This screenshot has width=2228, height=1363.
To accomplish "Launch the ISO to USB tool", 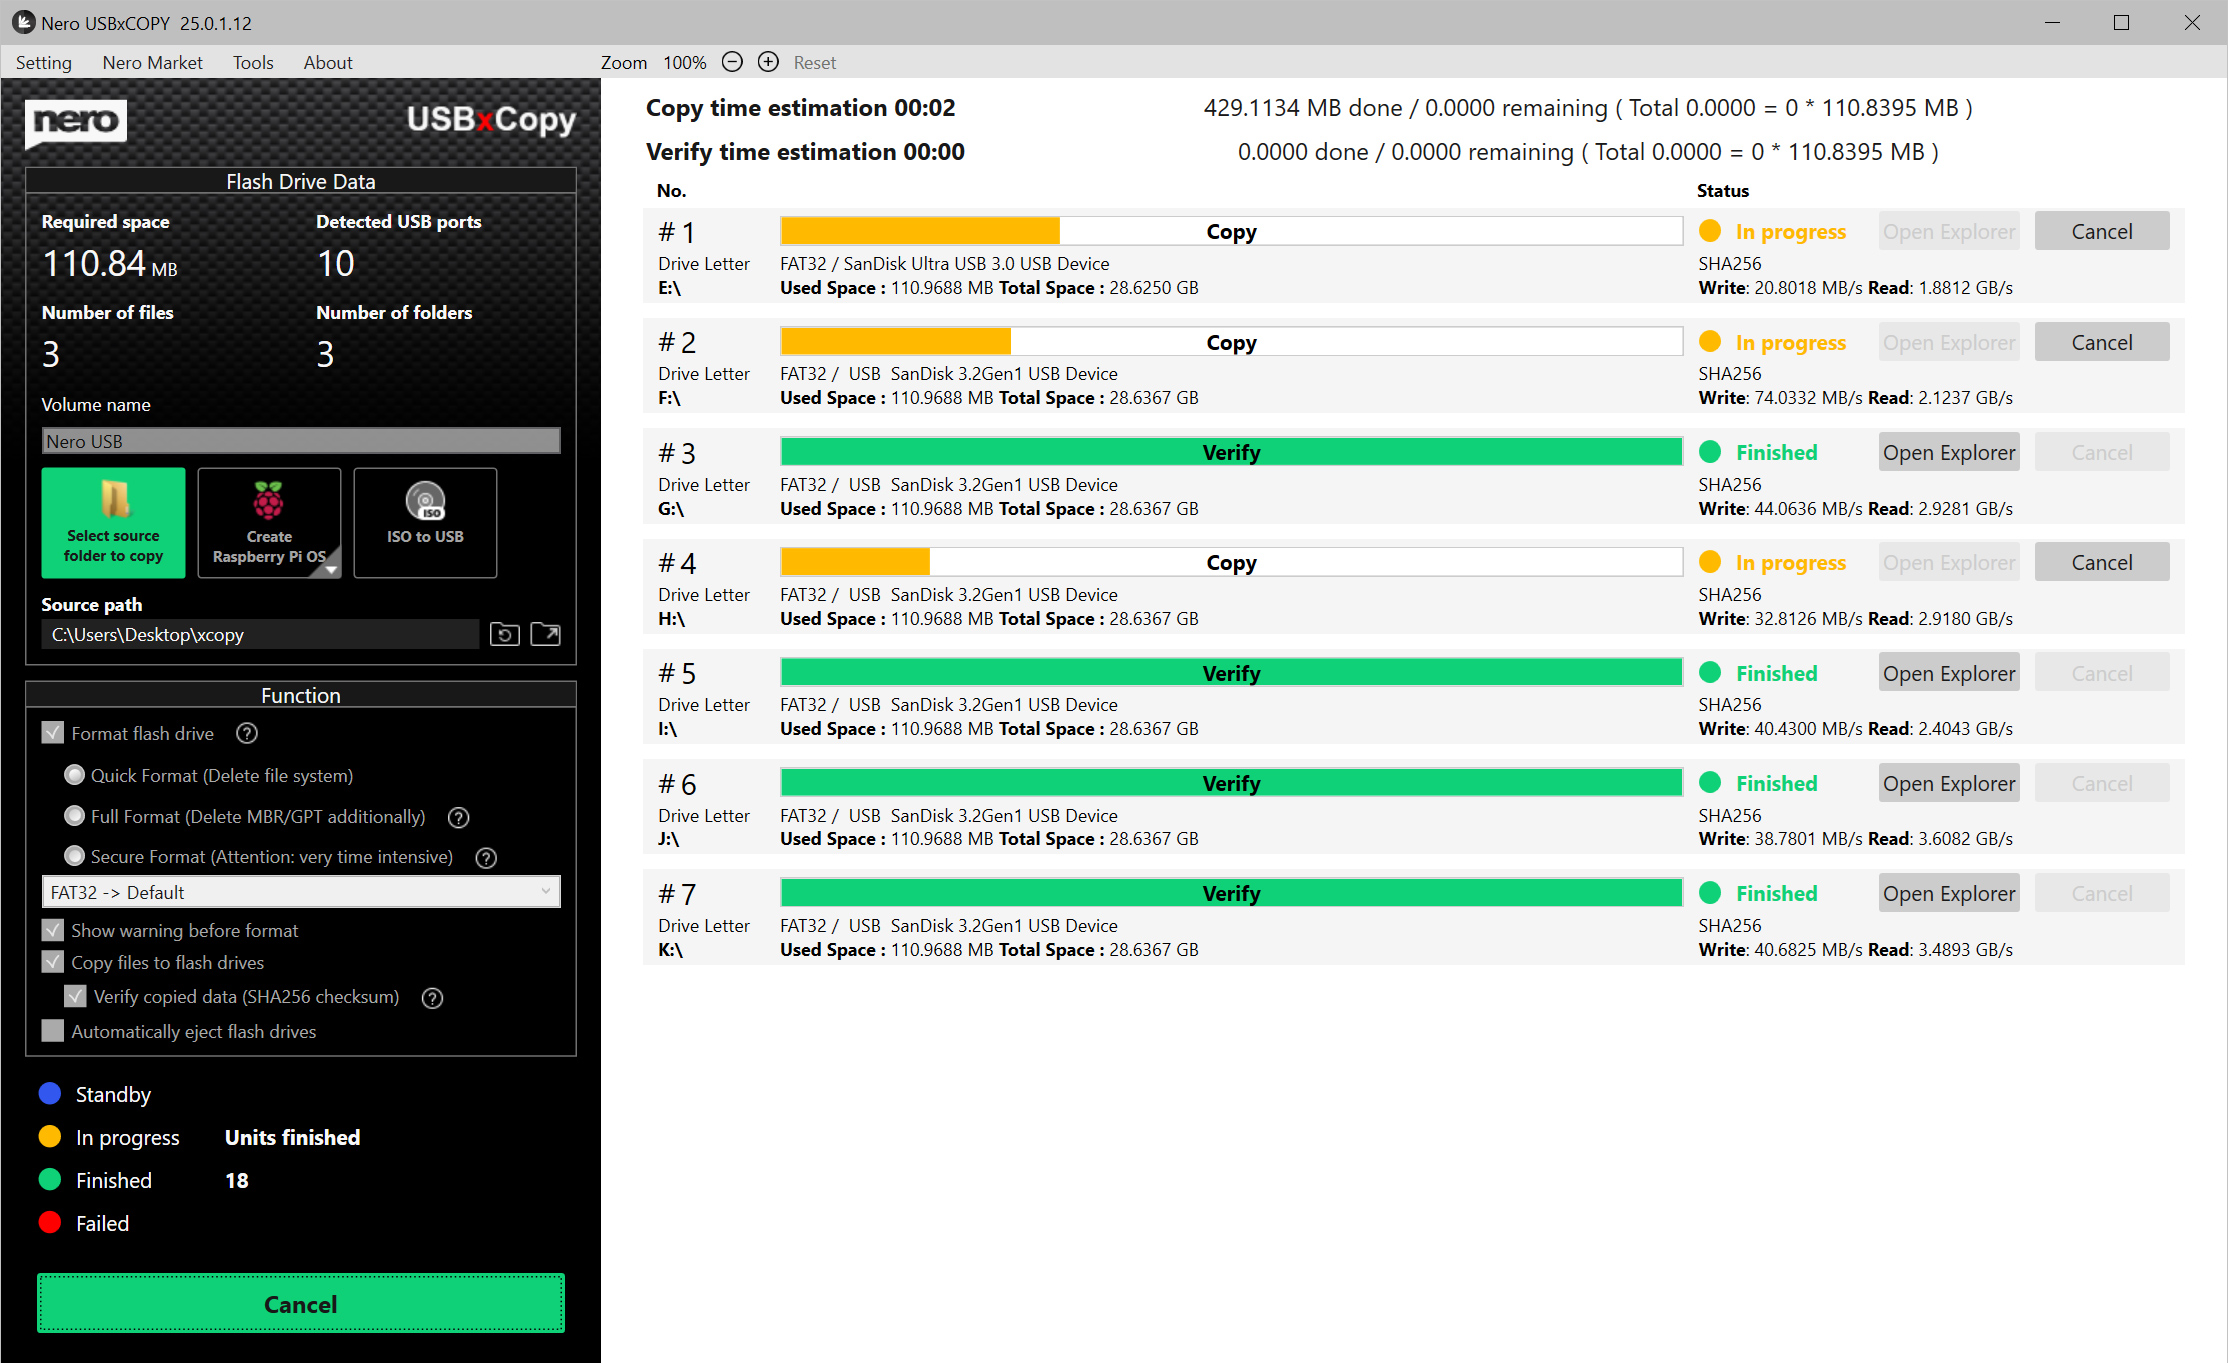I will pos(425,523).
